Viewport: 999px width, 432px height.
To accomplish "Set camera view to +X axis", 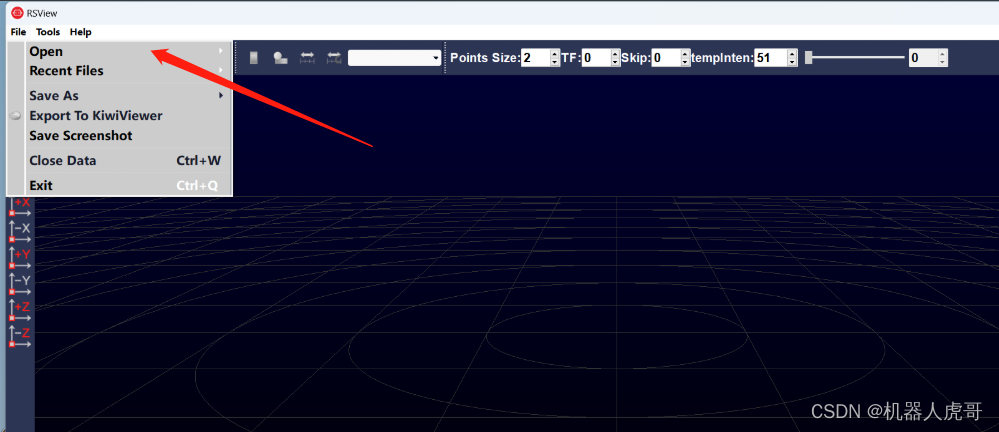I will point(19,206).
